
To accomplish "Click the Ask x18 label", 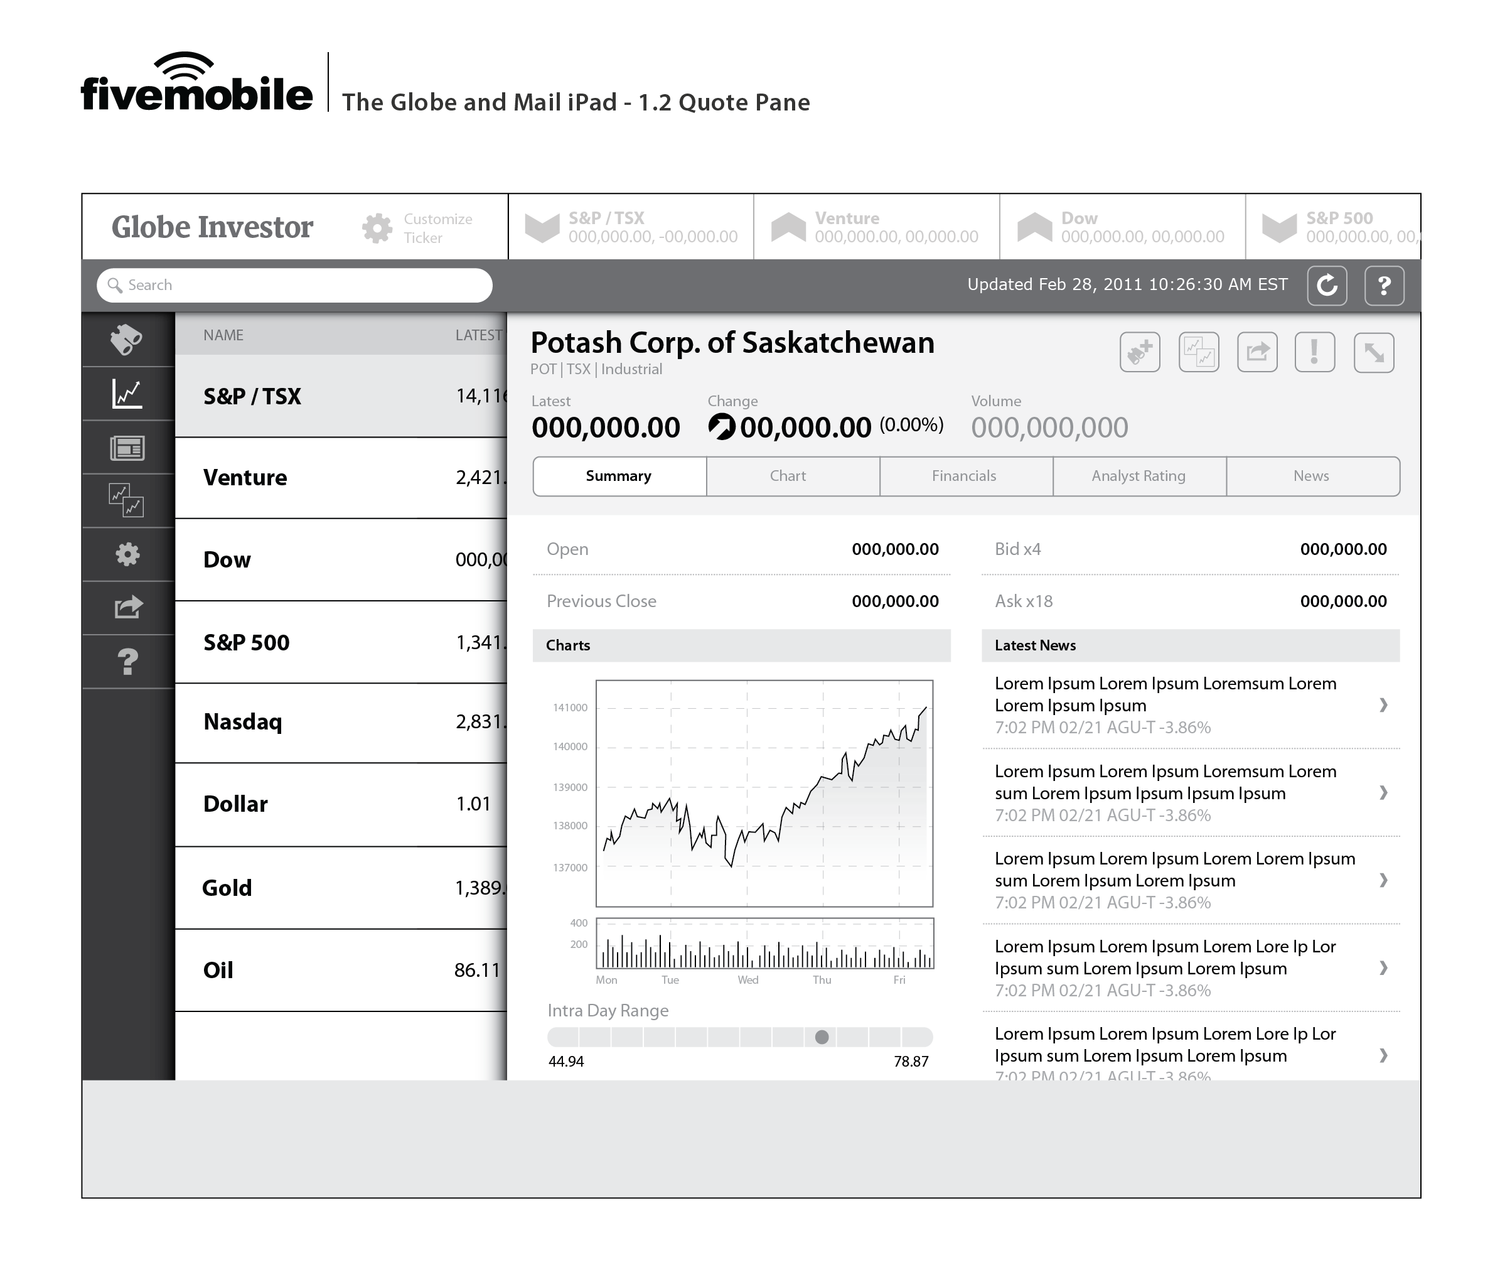I will pos(1023,601).
